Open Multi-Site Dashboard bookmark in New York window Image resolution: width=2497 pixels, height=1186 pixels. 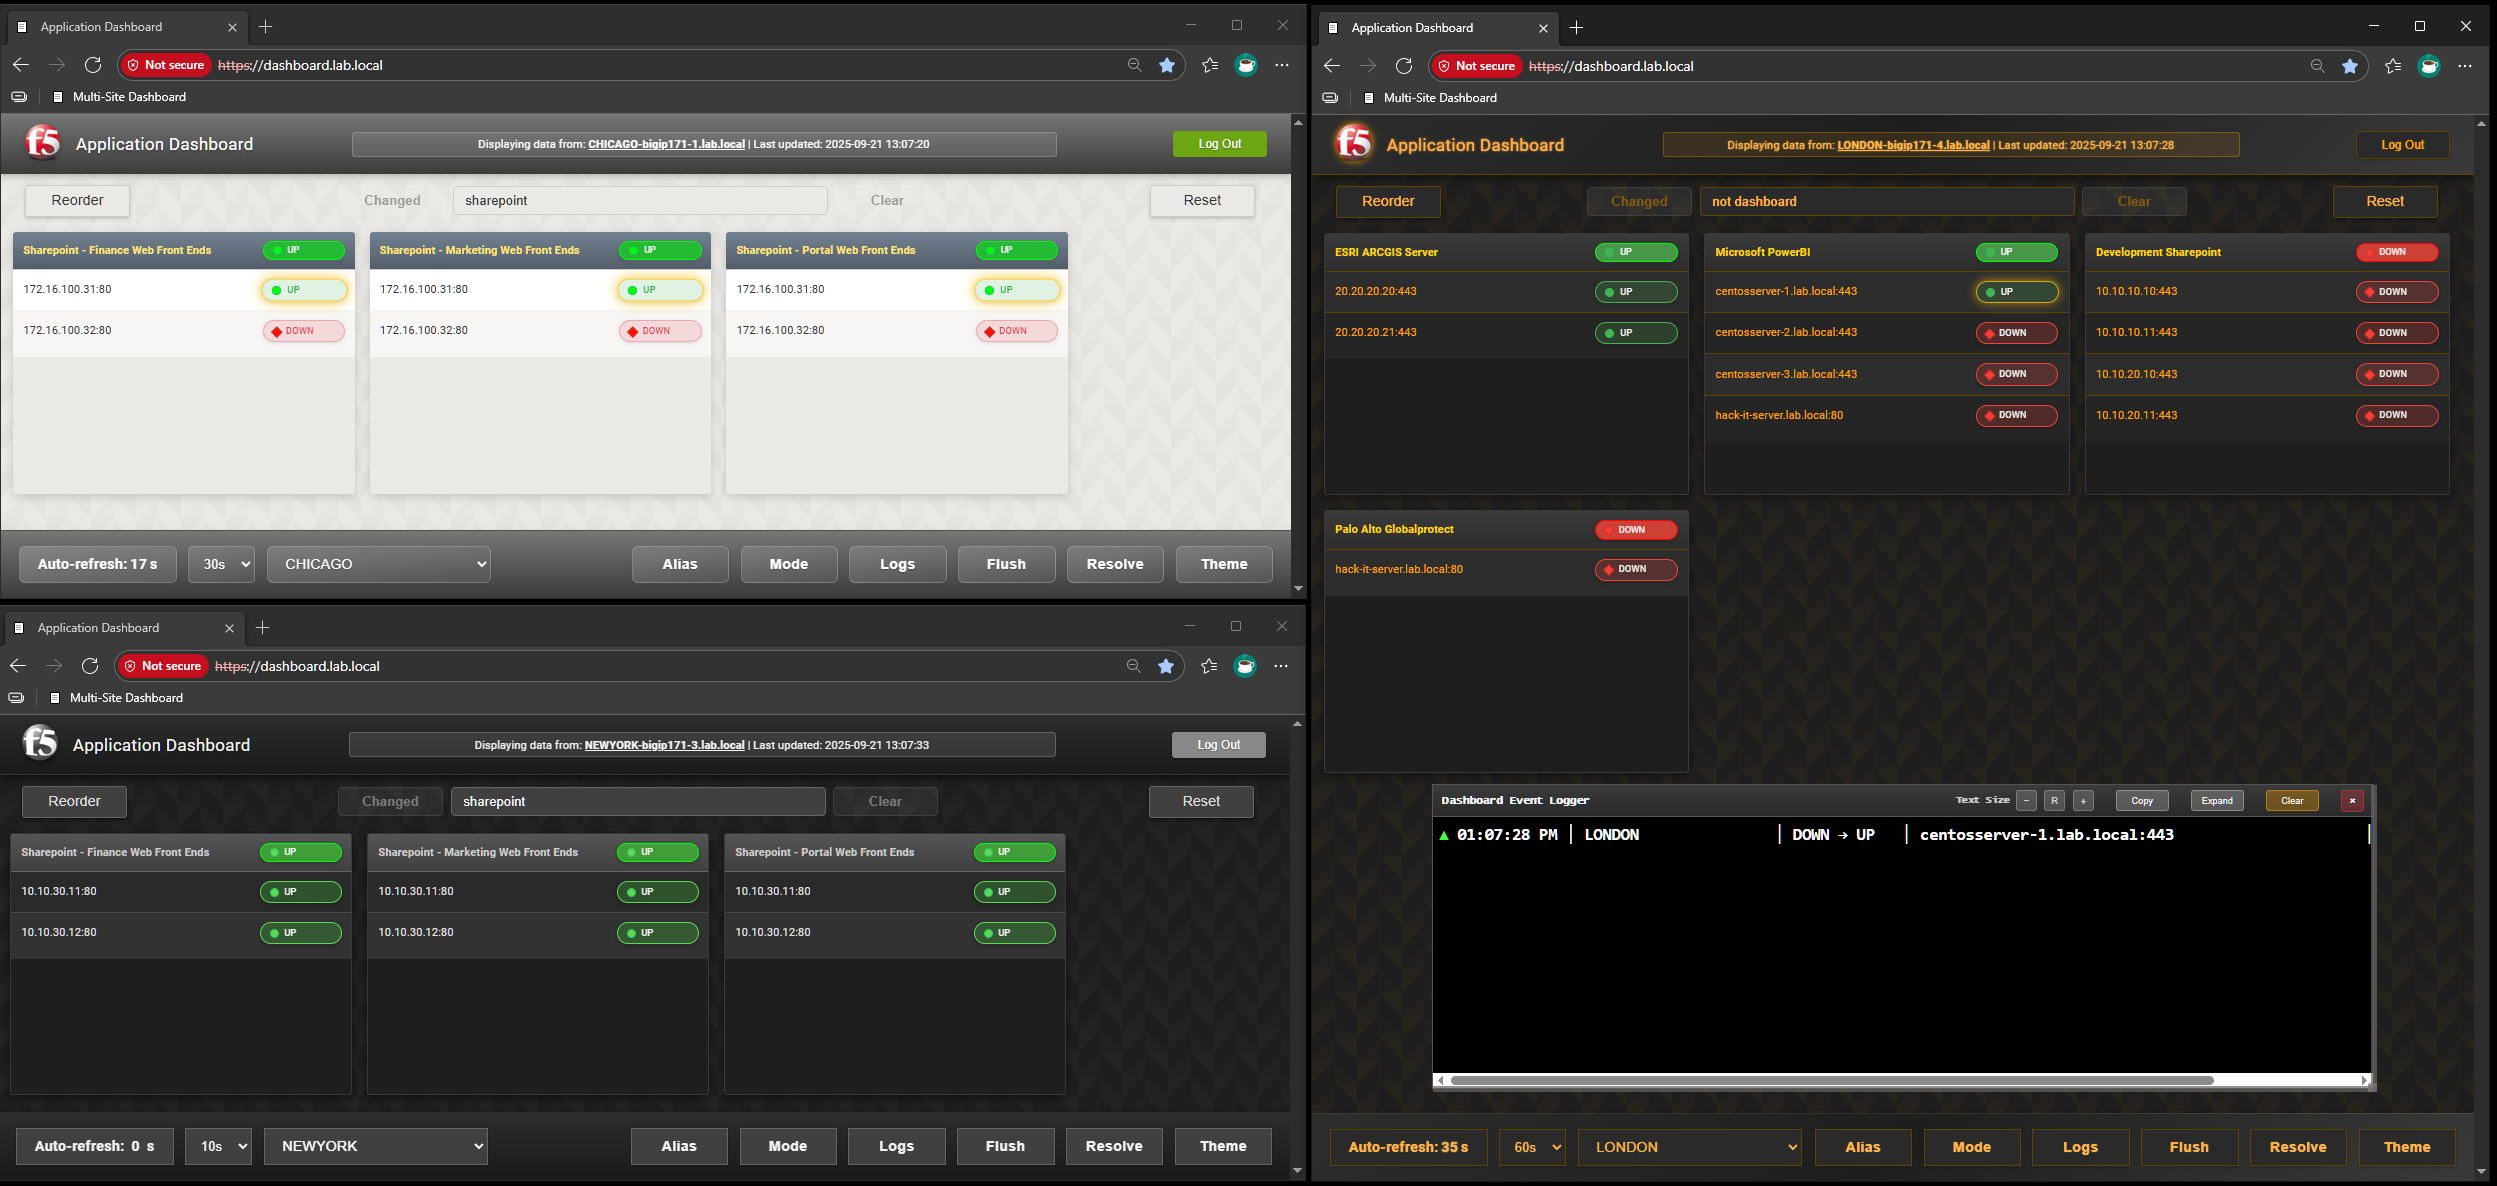[x=115, y=698]
